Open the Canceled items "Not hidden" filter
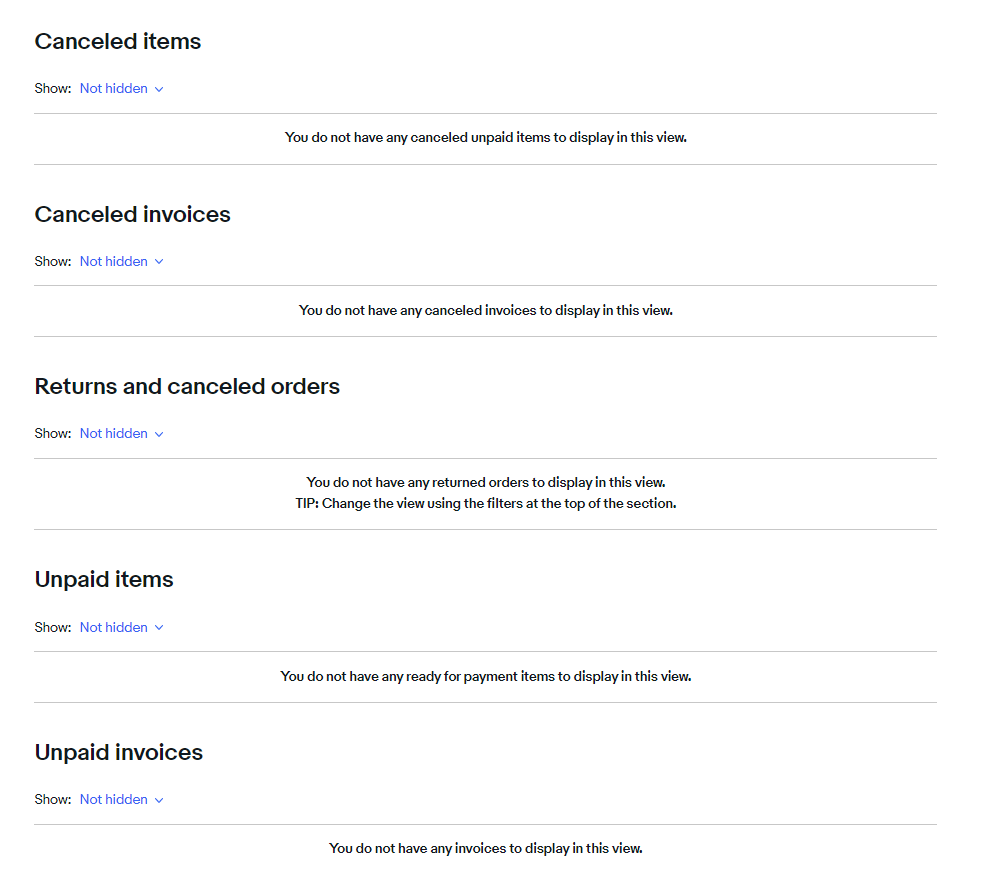This screenshot has height=886, width=983. [x=114, y=89]
